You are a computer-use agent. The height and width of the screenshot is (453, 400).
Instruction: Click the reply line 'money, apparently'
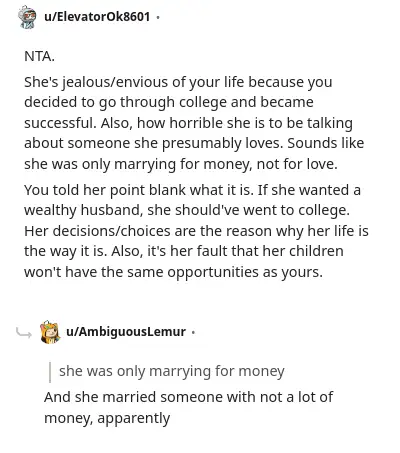[x=107, y=418]
